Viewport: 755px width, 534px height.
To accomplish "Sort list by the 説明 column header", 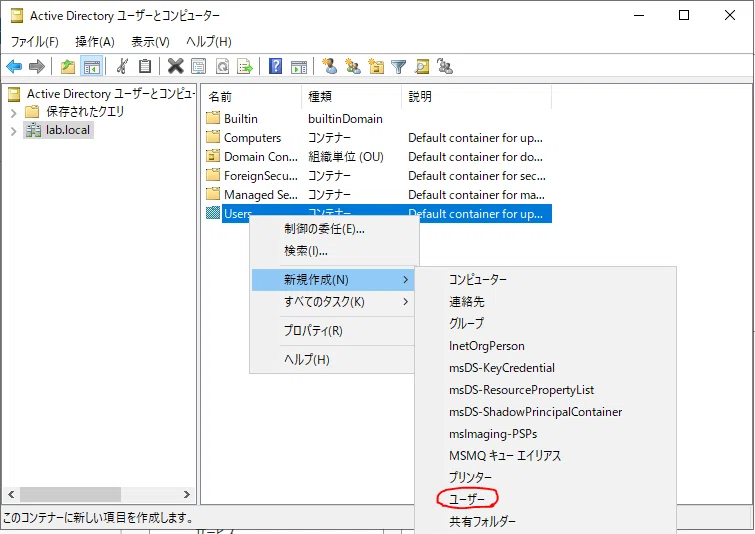I will (x=476, y=96).
